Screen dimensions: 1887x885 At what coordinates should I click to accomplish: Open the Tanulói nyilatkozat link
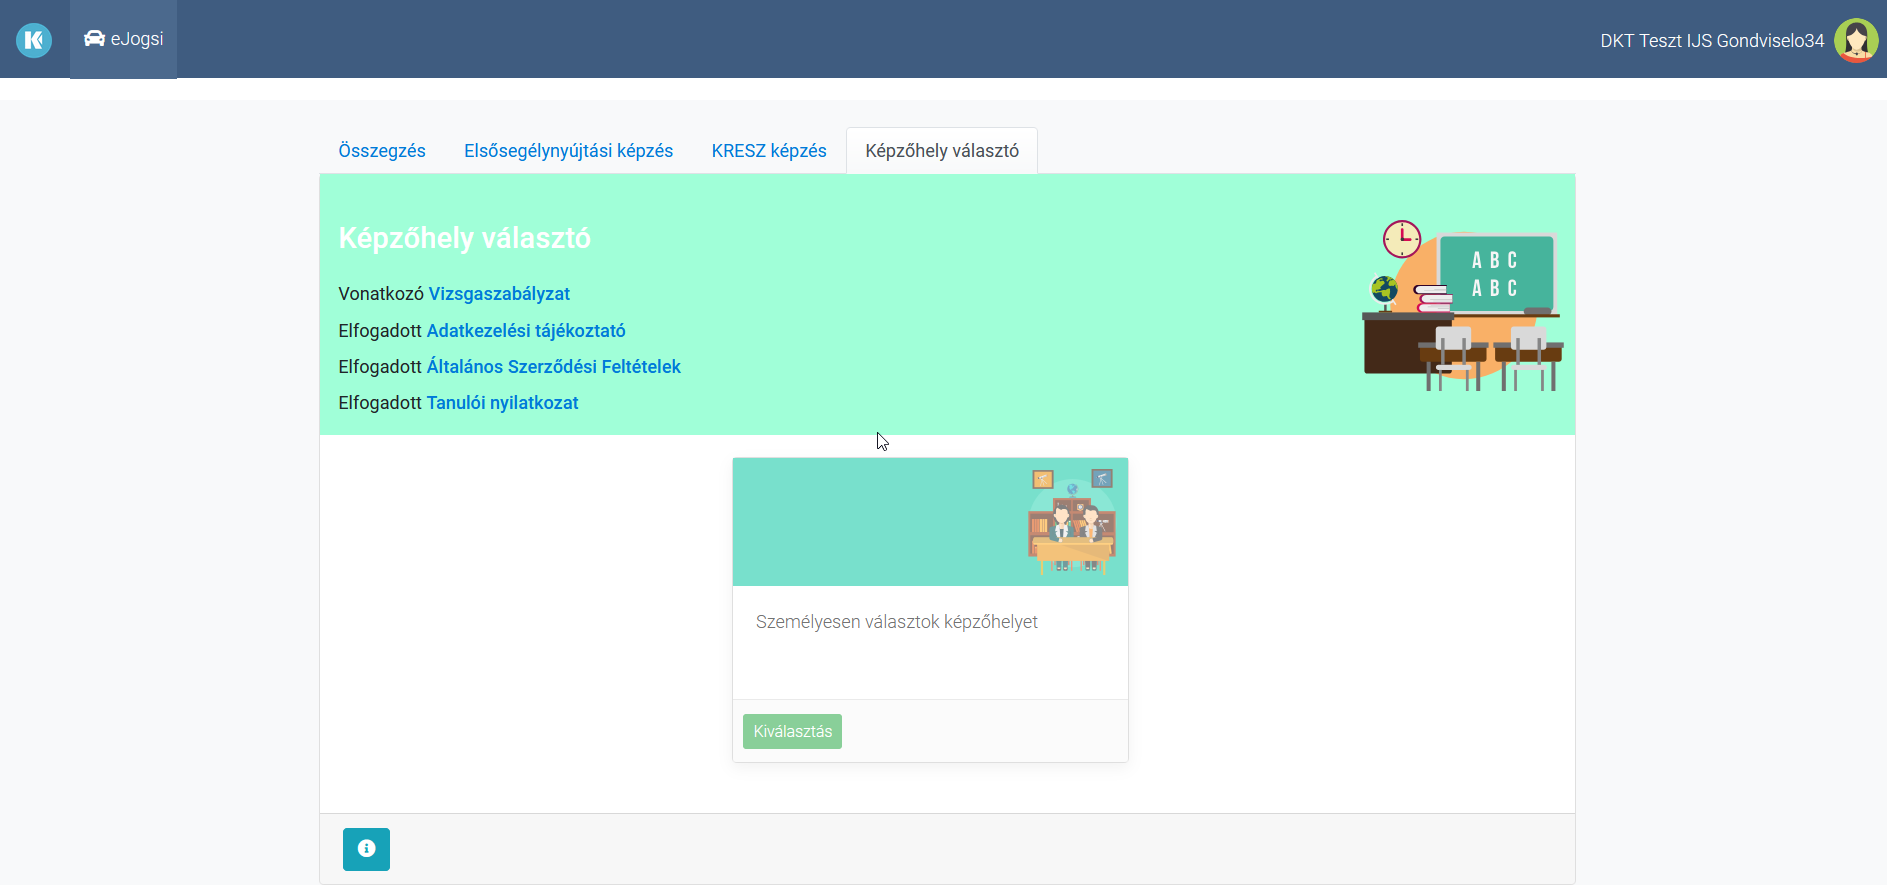tap(502, 403)
